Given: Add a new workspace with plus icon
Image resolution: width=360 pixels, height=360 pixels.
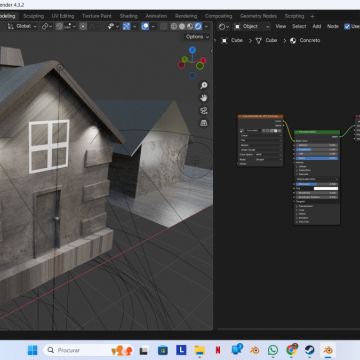Looking at the screenshot, I should point(312,16).
